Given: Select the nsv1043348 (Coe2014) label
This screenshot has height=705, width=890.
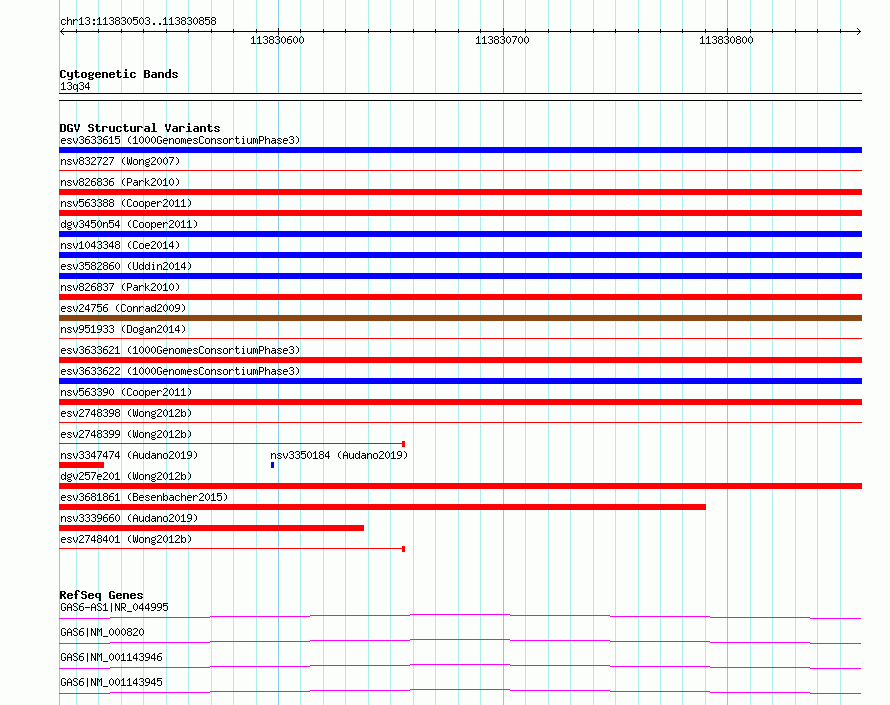Looking at the screenshot, I should [120, 245].
